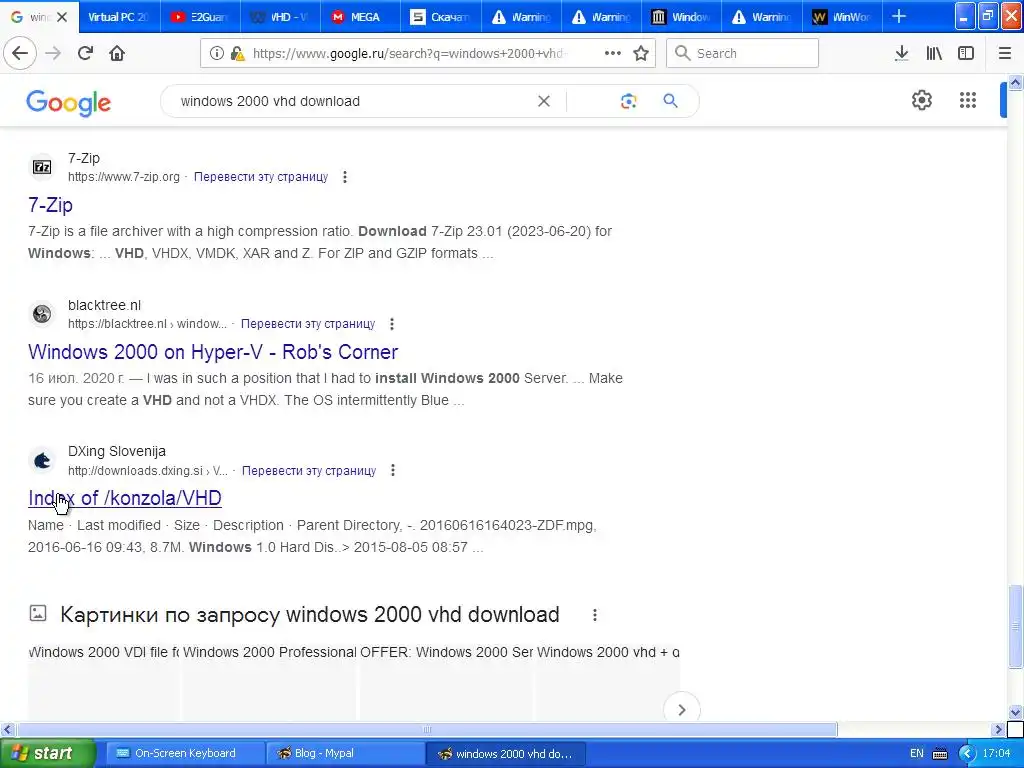1024x768 pixels.
Task: Open Index of /konzola/VHD link
Action: tap(125, 498)
